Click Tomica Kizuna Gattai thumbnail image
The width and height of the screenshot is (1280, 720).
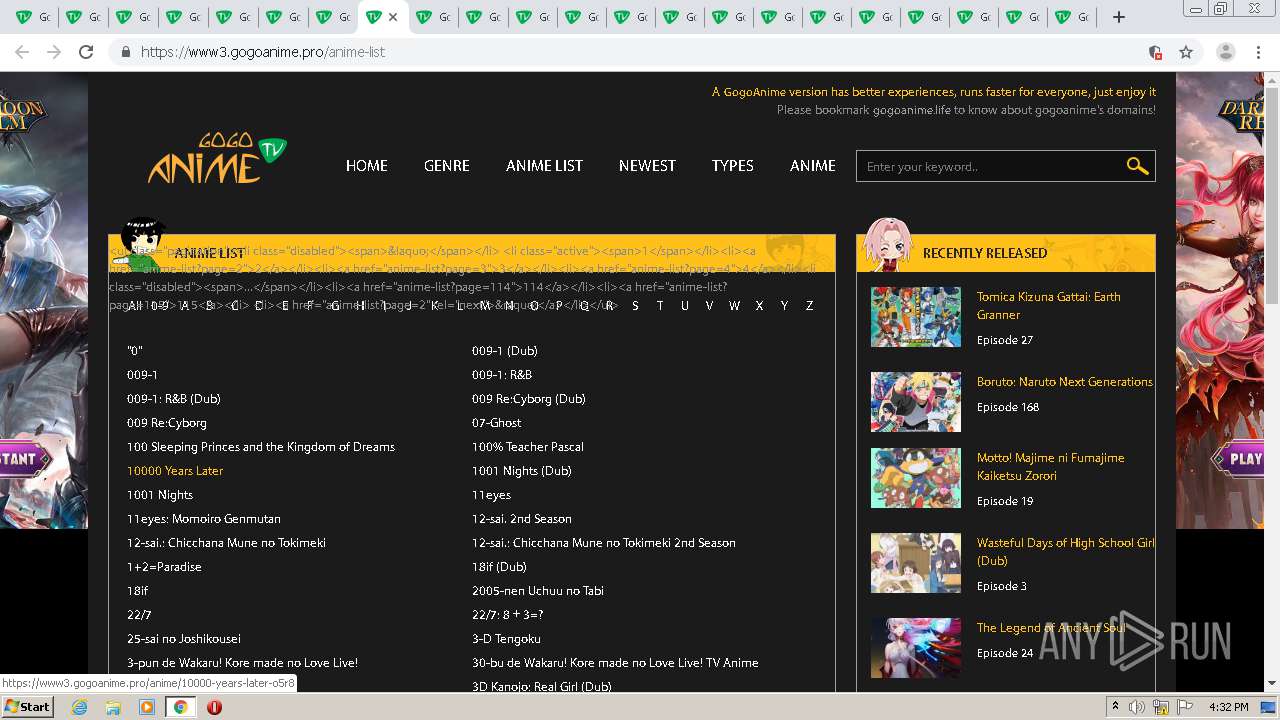pyautogui.click(x=916, y=317)
